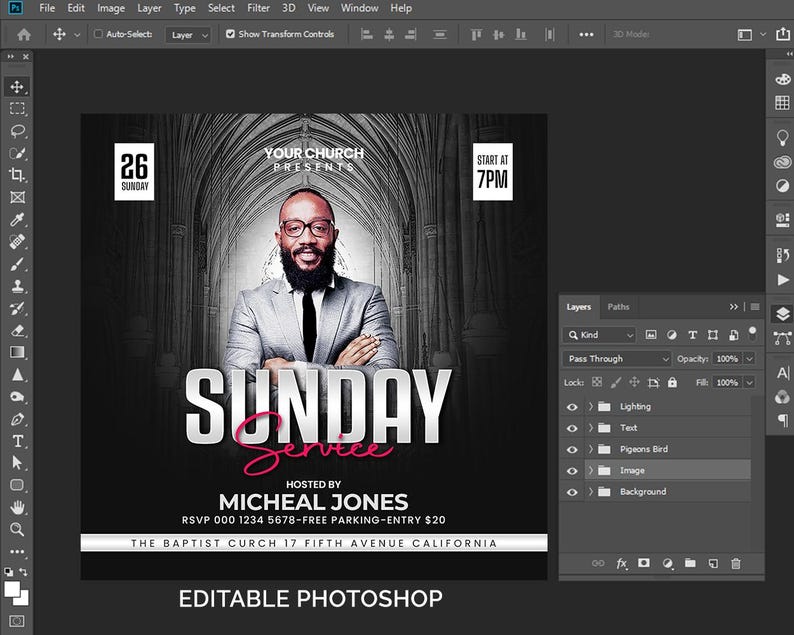Select the Rounded Rectangle shape tool
This screenshot has width=794, height=635.
point(17,485)
